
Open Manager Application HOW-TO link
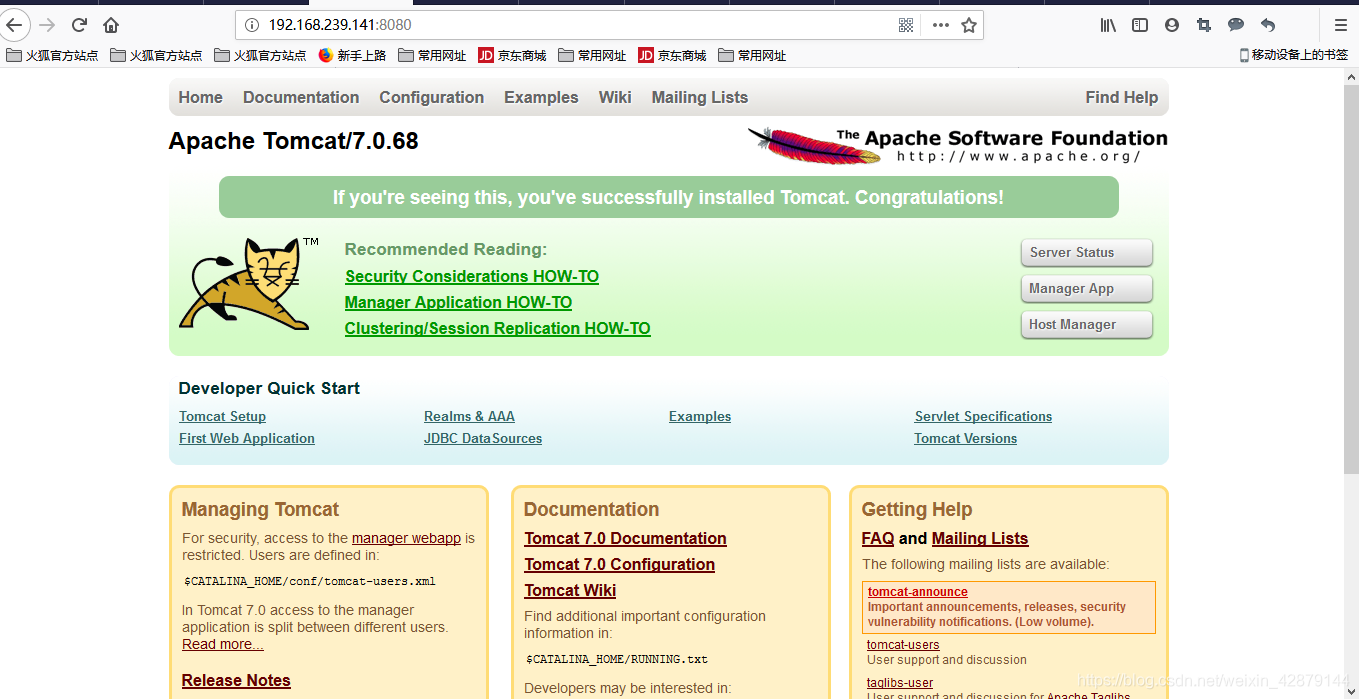pos(458,302)
